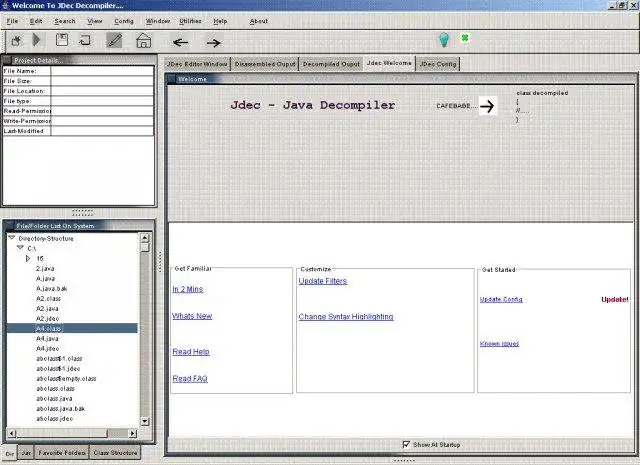Switch to Disassembled Ouput tab

point(264,64)
